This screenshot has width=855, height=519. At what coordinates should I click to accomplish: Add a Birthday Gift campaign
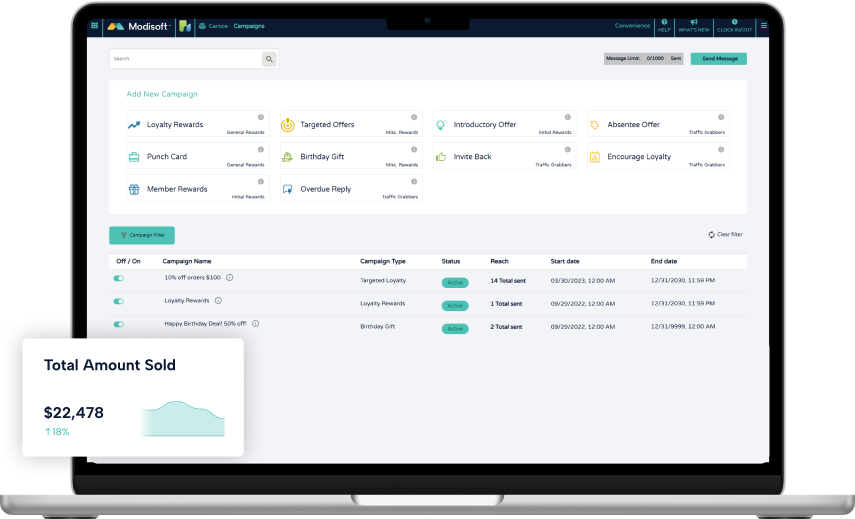click(351, 156)
